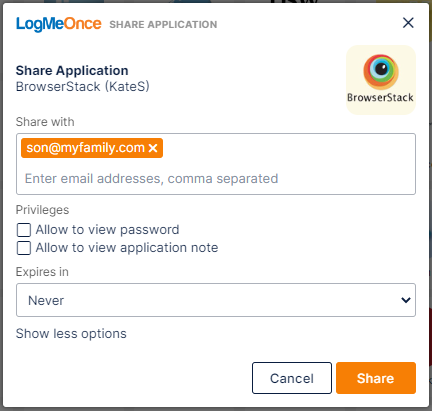Collapse options via Show less options

71,334
